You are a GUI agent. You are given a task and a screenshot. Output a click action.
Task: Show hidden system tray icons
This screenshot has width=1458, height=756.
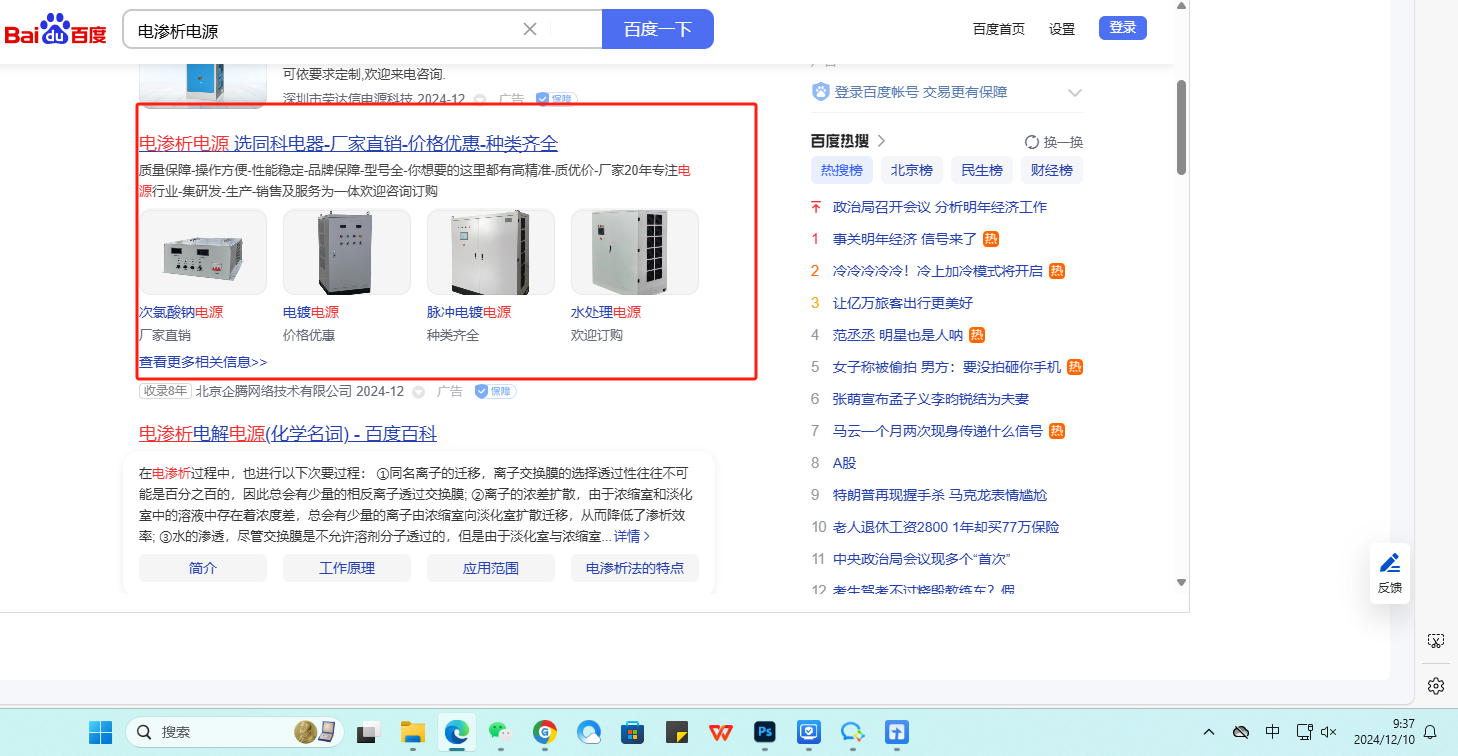(1209, 732)
